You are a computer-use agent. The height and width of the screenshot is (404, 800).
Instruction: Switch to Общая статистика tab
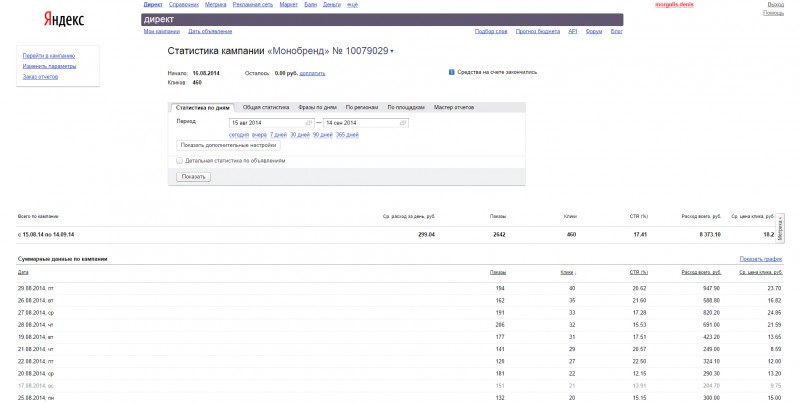[x=266, y=108]
